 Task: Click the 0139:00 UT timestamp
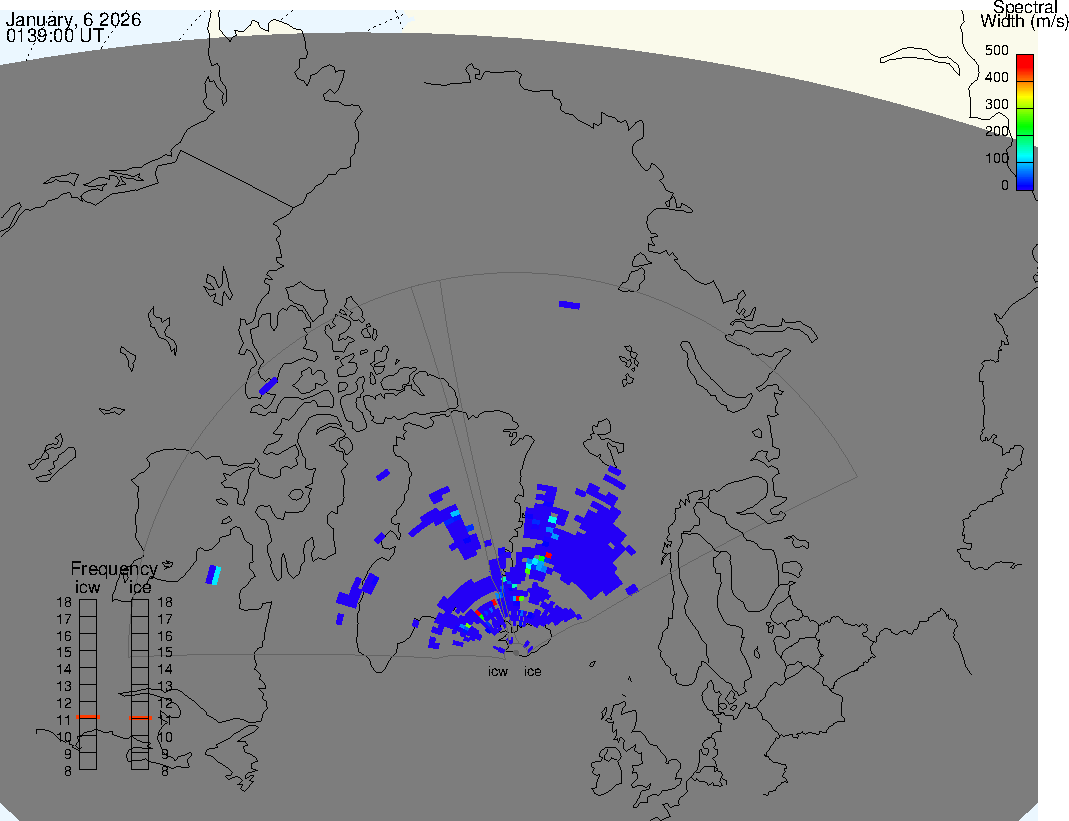pos(55,35)
